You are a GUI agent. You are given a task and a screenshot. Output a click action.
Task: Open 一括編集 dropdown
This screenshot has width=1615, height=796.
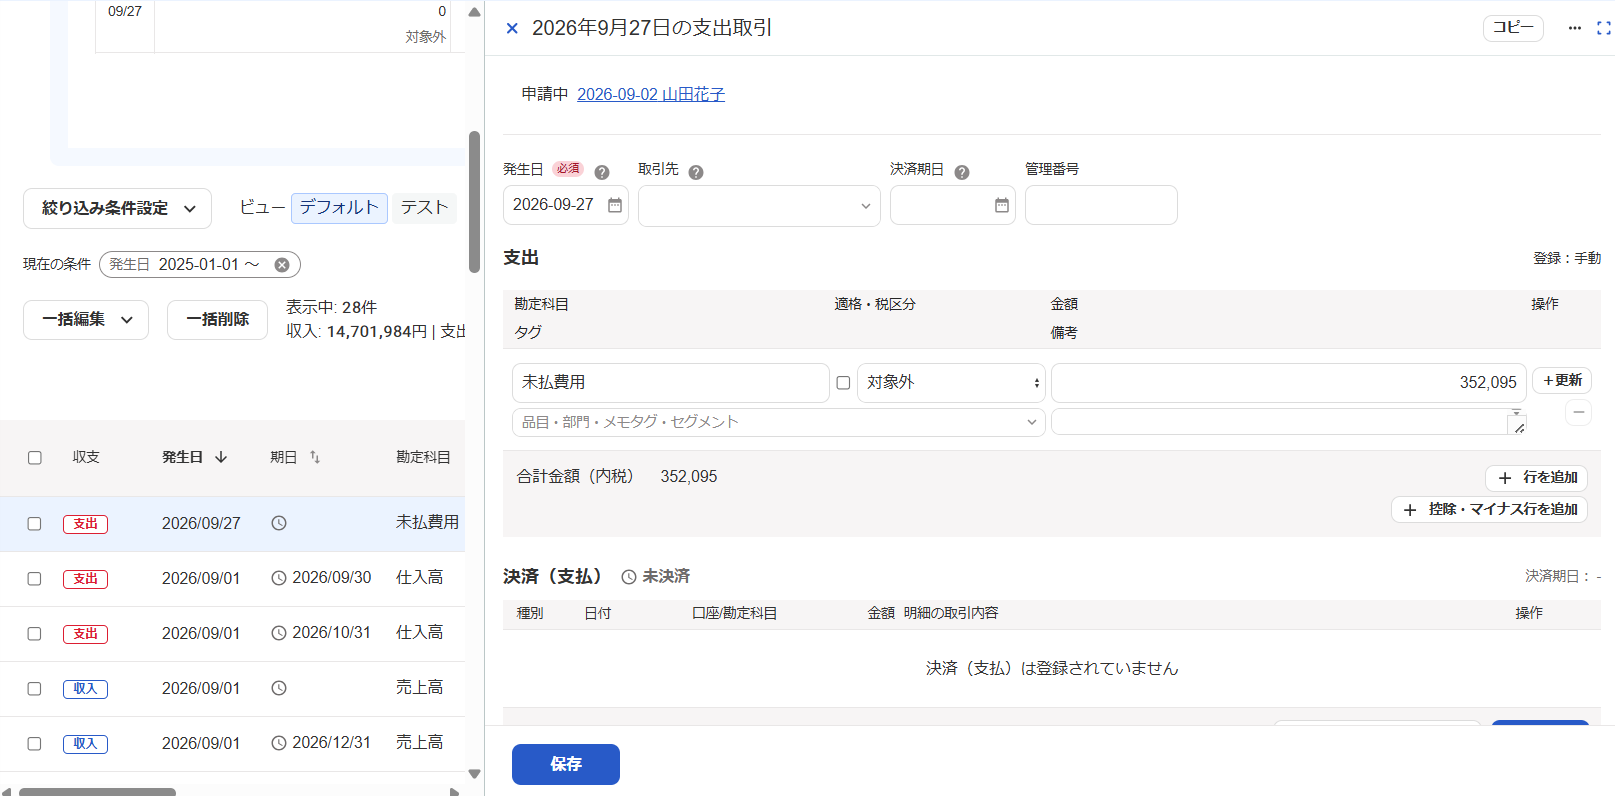[x=86, y=320]
